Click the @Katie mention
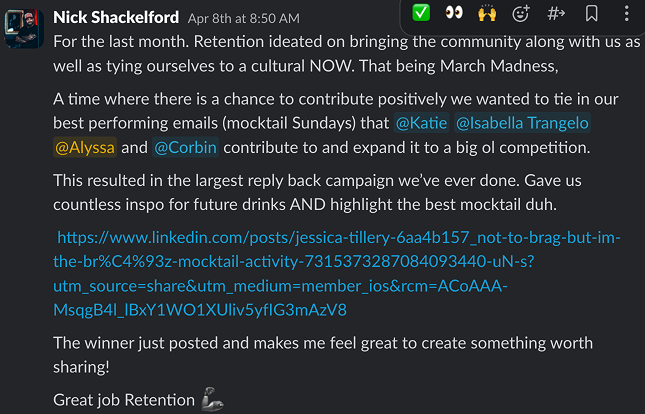Screen dimensions: 645x414 [x=421, y=123]
